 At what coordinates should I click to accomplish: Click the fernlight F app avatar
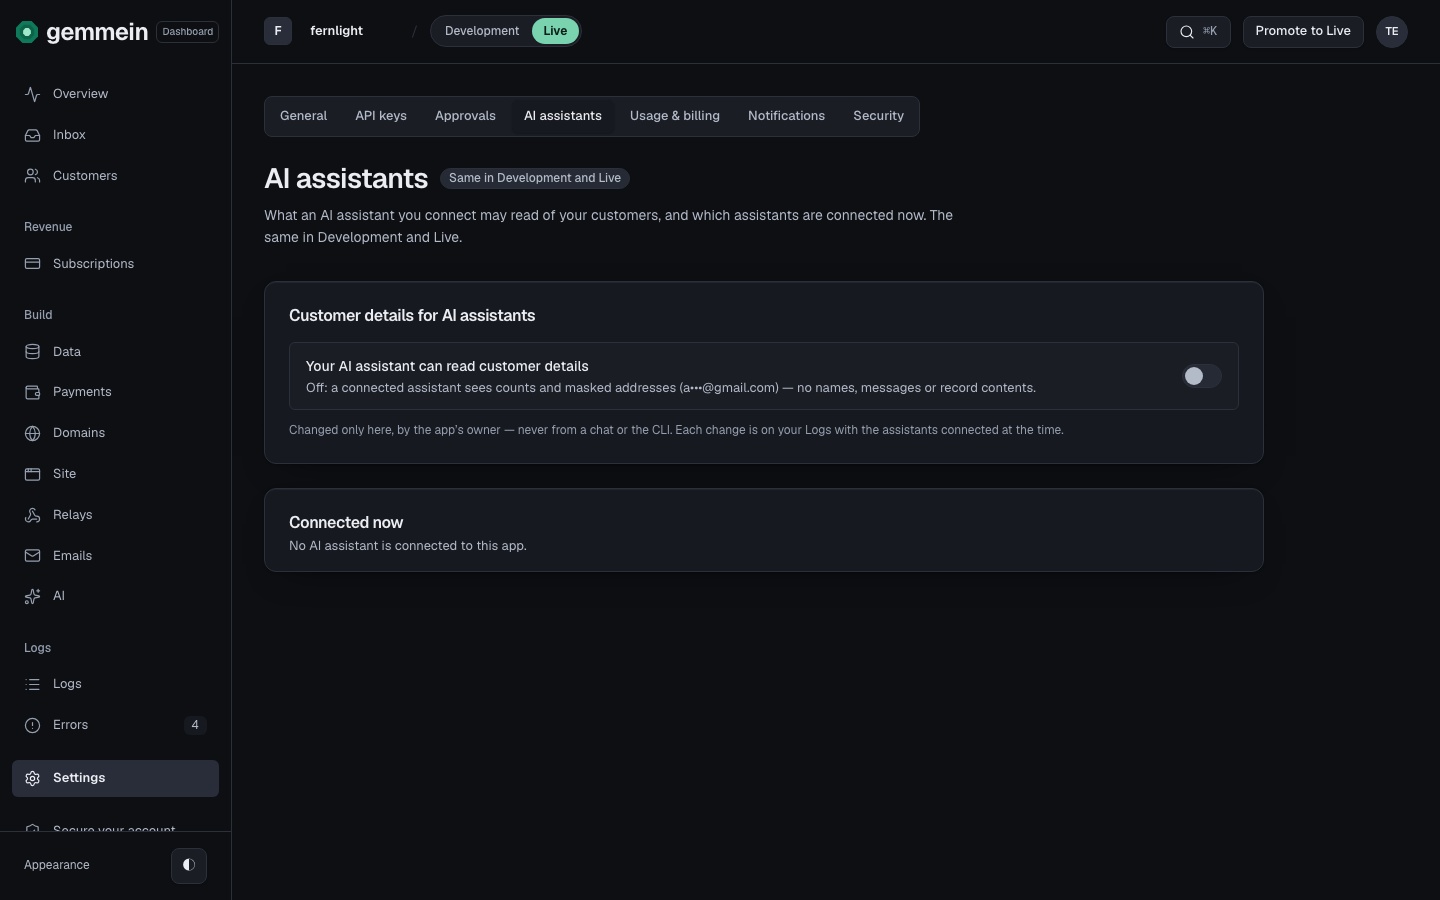278,31
